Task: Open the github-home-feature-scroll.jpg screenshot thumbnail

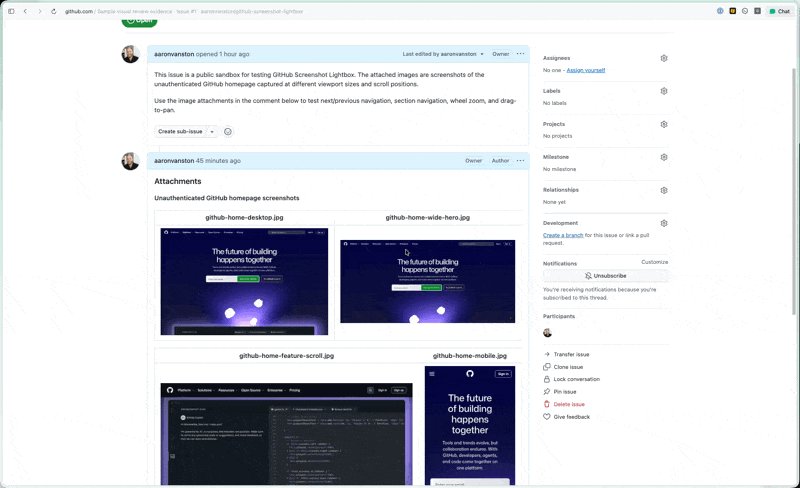Action: click(x=286, y=434)
